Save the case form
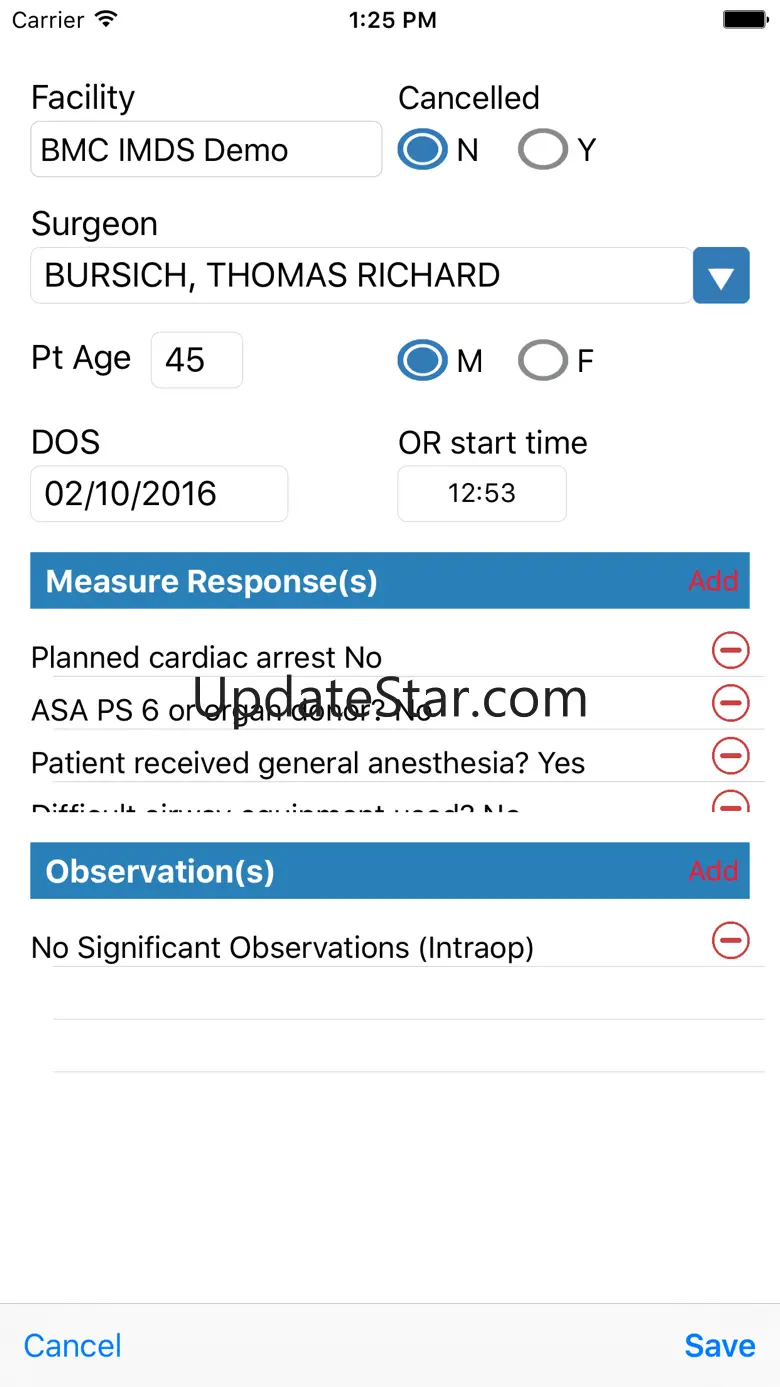Image resolution: width=780 pixels, height=1387 pixels. 719,1345
